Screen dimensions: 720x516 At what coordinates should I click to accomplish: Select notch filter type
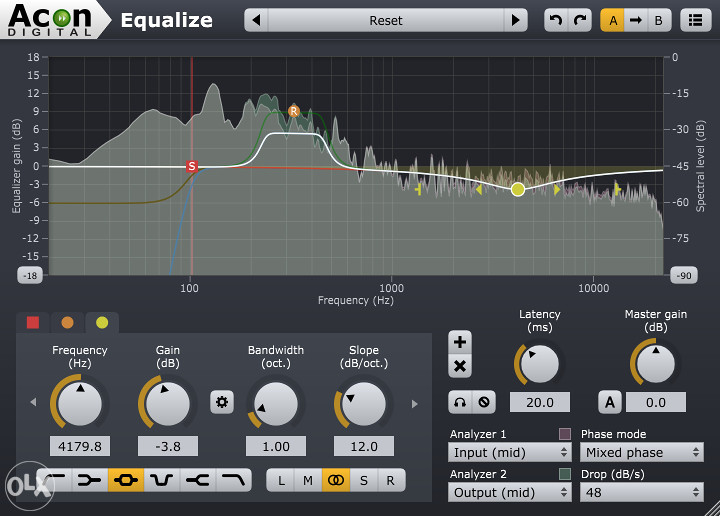[x=162, y=480]
